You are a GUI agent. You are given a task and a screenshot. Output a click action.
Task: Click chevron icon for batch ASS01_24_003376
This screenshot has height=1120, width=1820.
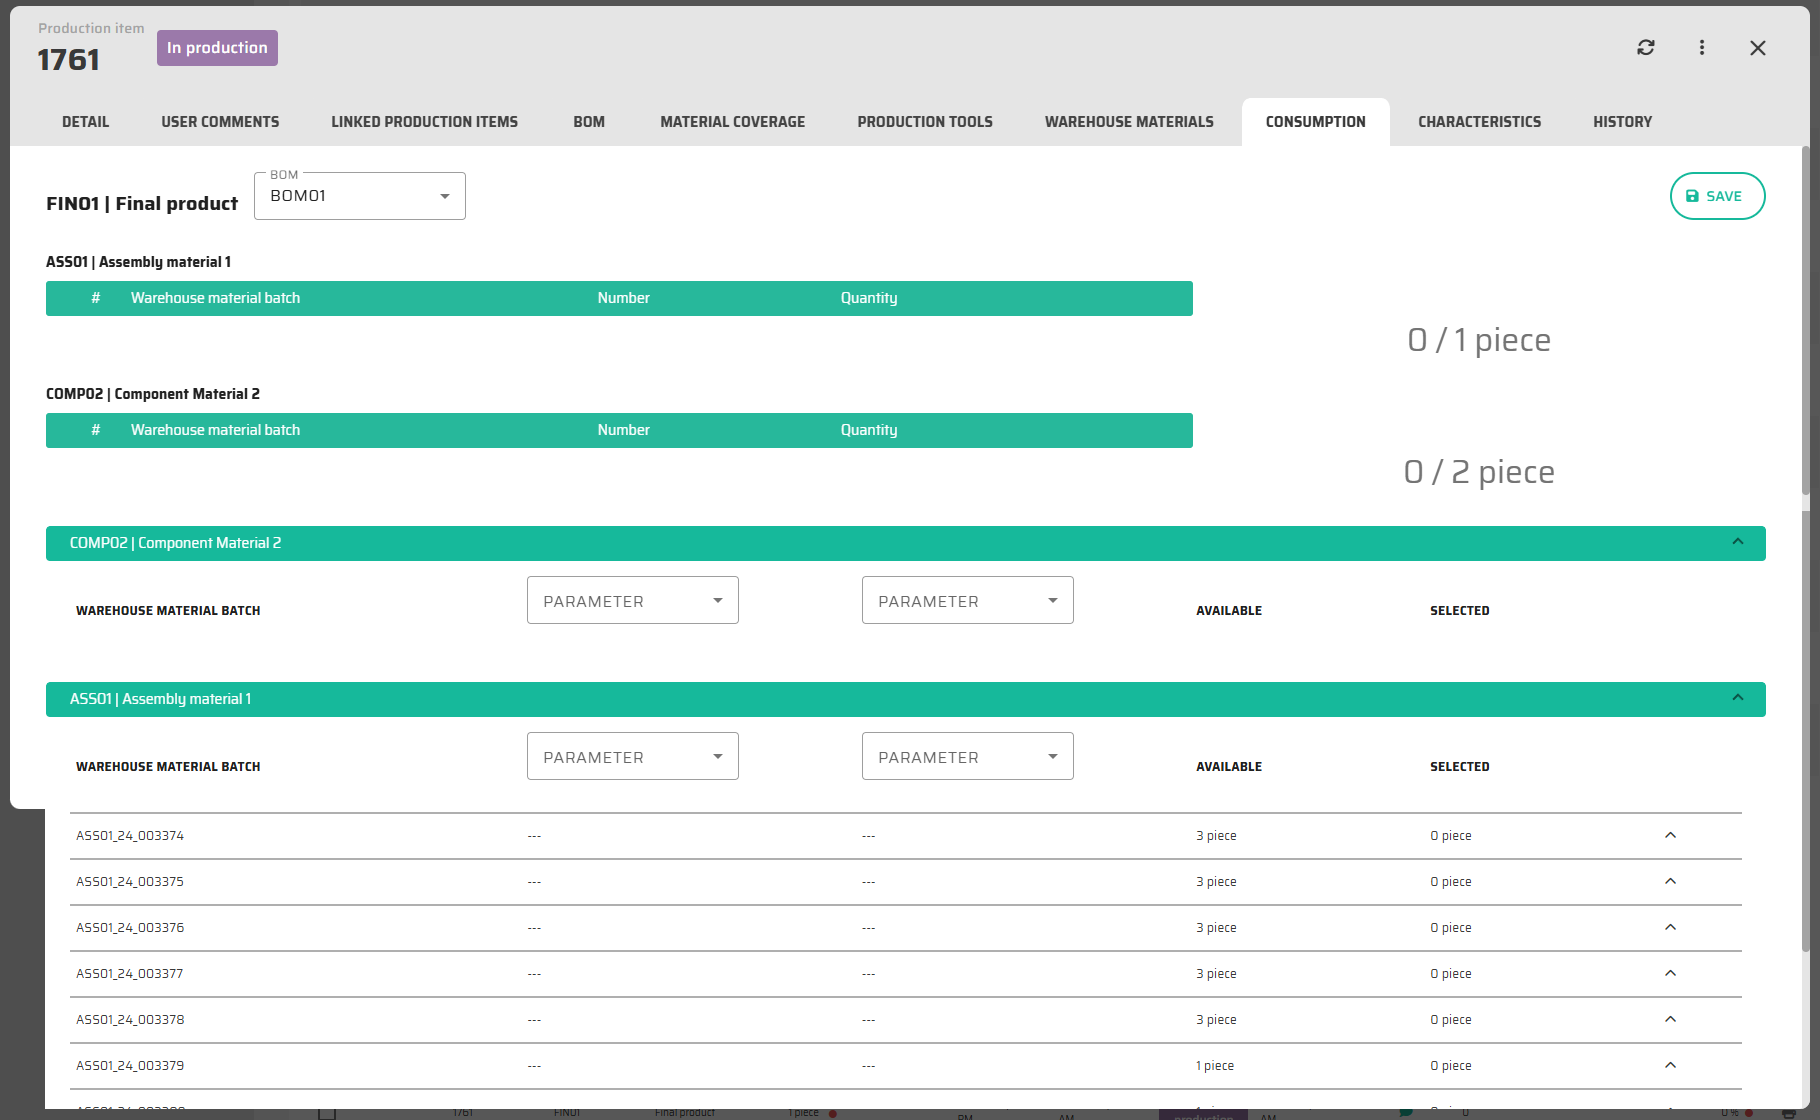[x=1670, y=927]
